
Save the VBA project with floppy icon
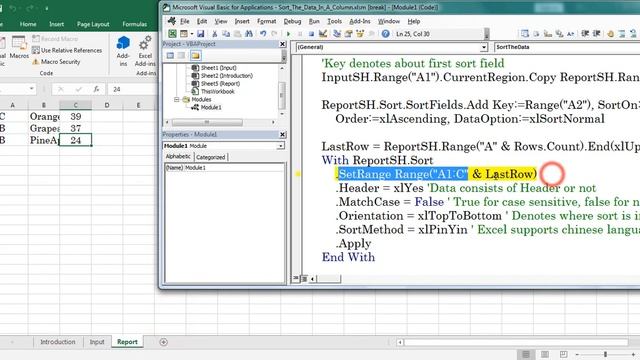click(200, 34)
